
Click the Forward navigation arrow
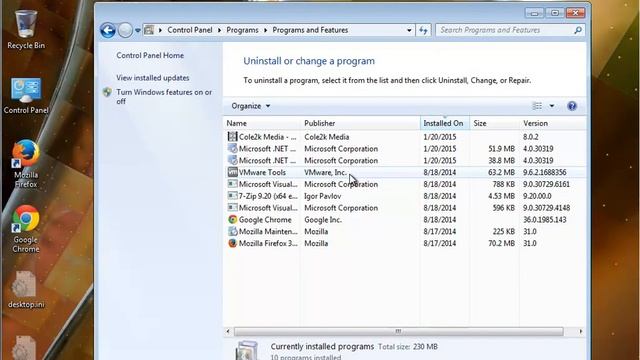click(x=125, y=30)
